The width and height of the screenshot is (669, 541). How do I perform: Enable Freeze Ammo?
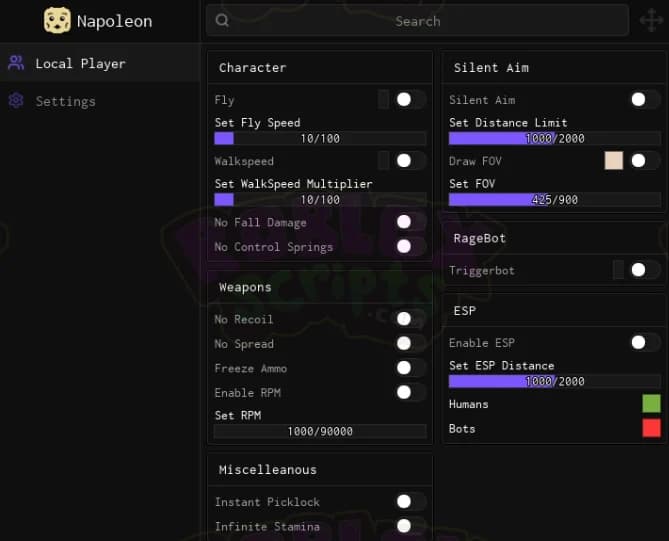tap(410, 368)
